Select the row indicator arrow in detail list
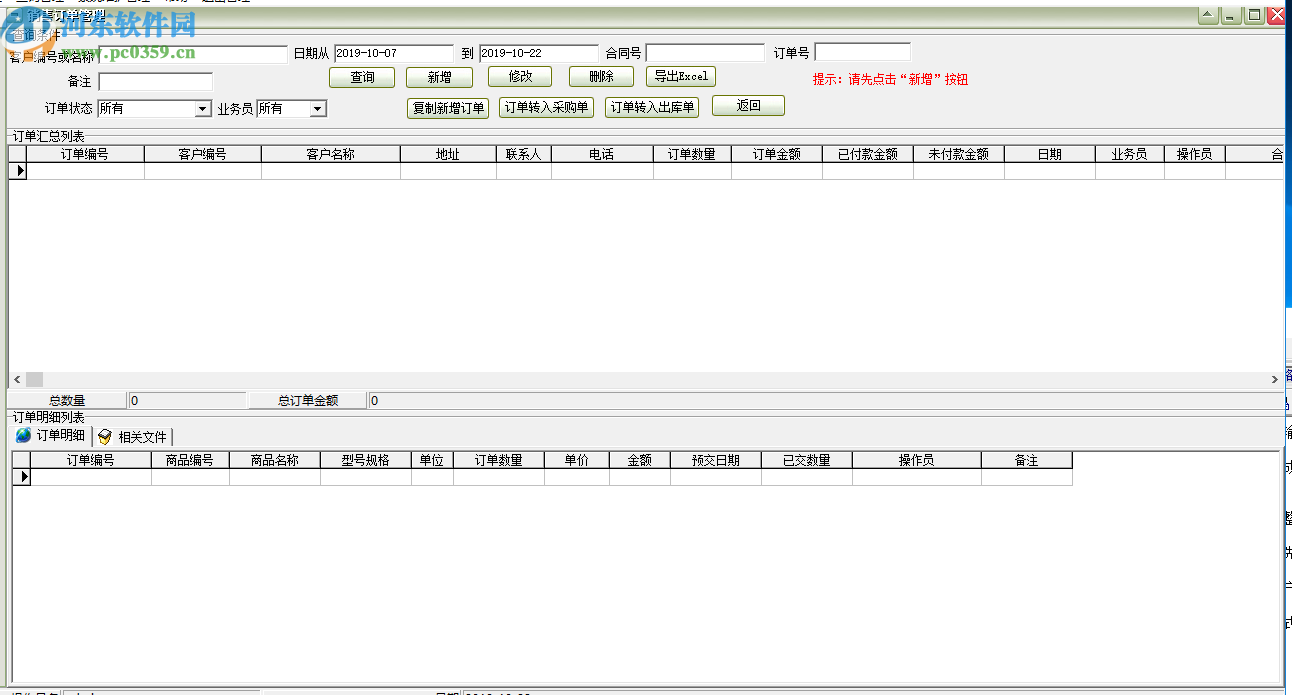Image resolution: width=1292 pixels, height=695 pixels. (21, 477)
